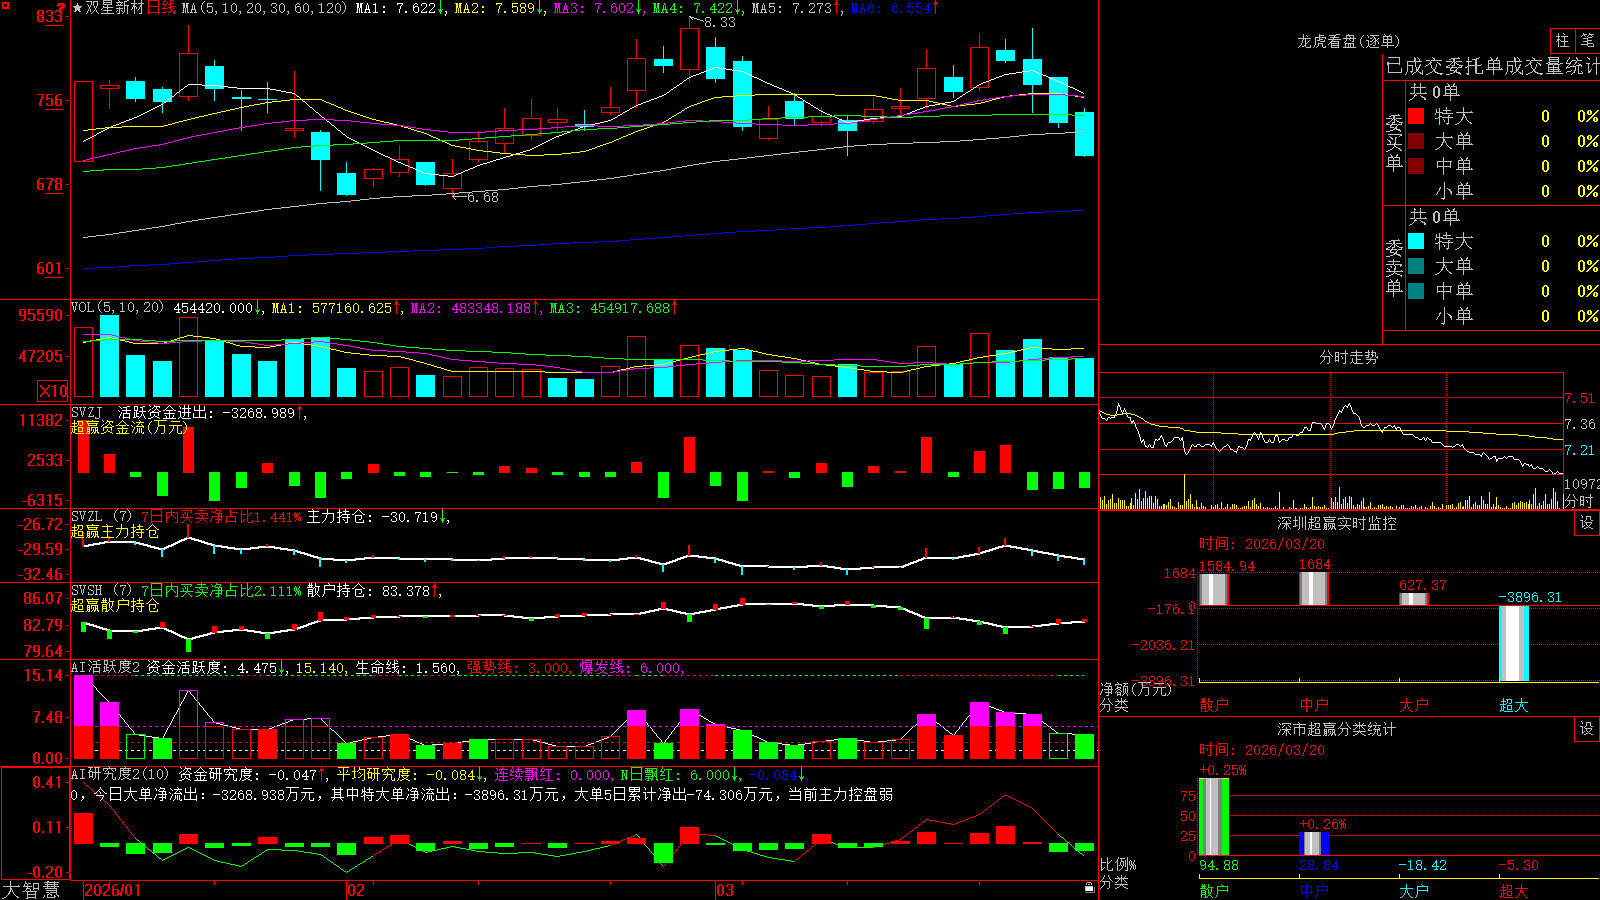Click the cyan 特大 sell-order color swatch
1600x900 pixels.
point(1416,241)
